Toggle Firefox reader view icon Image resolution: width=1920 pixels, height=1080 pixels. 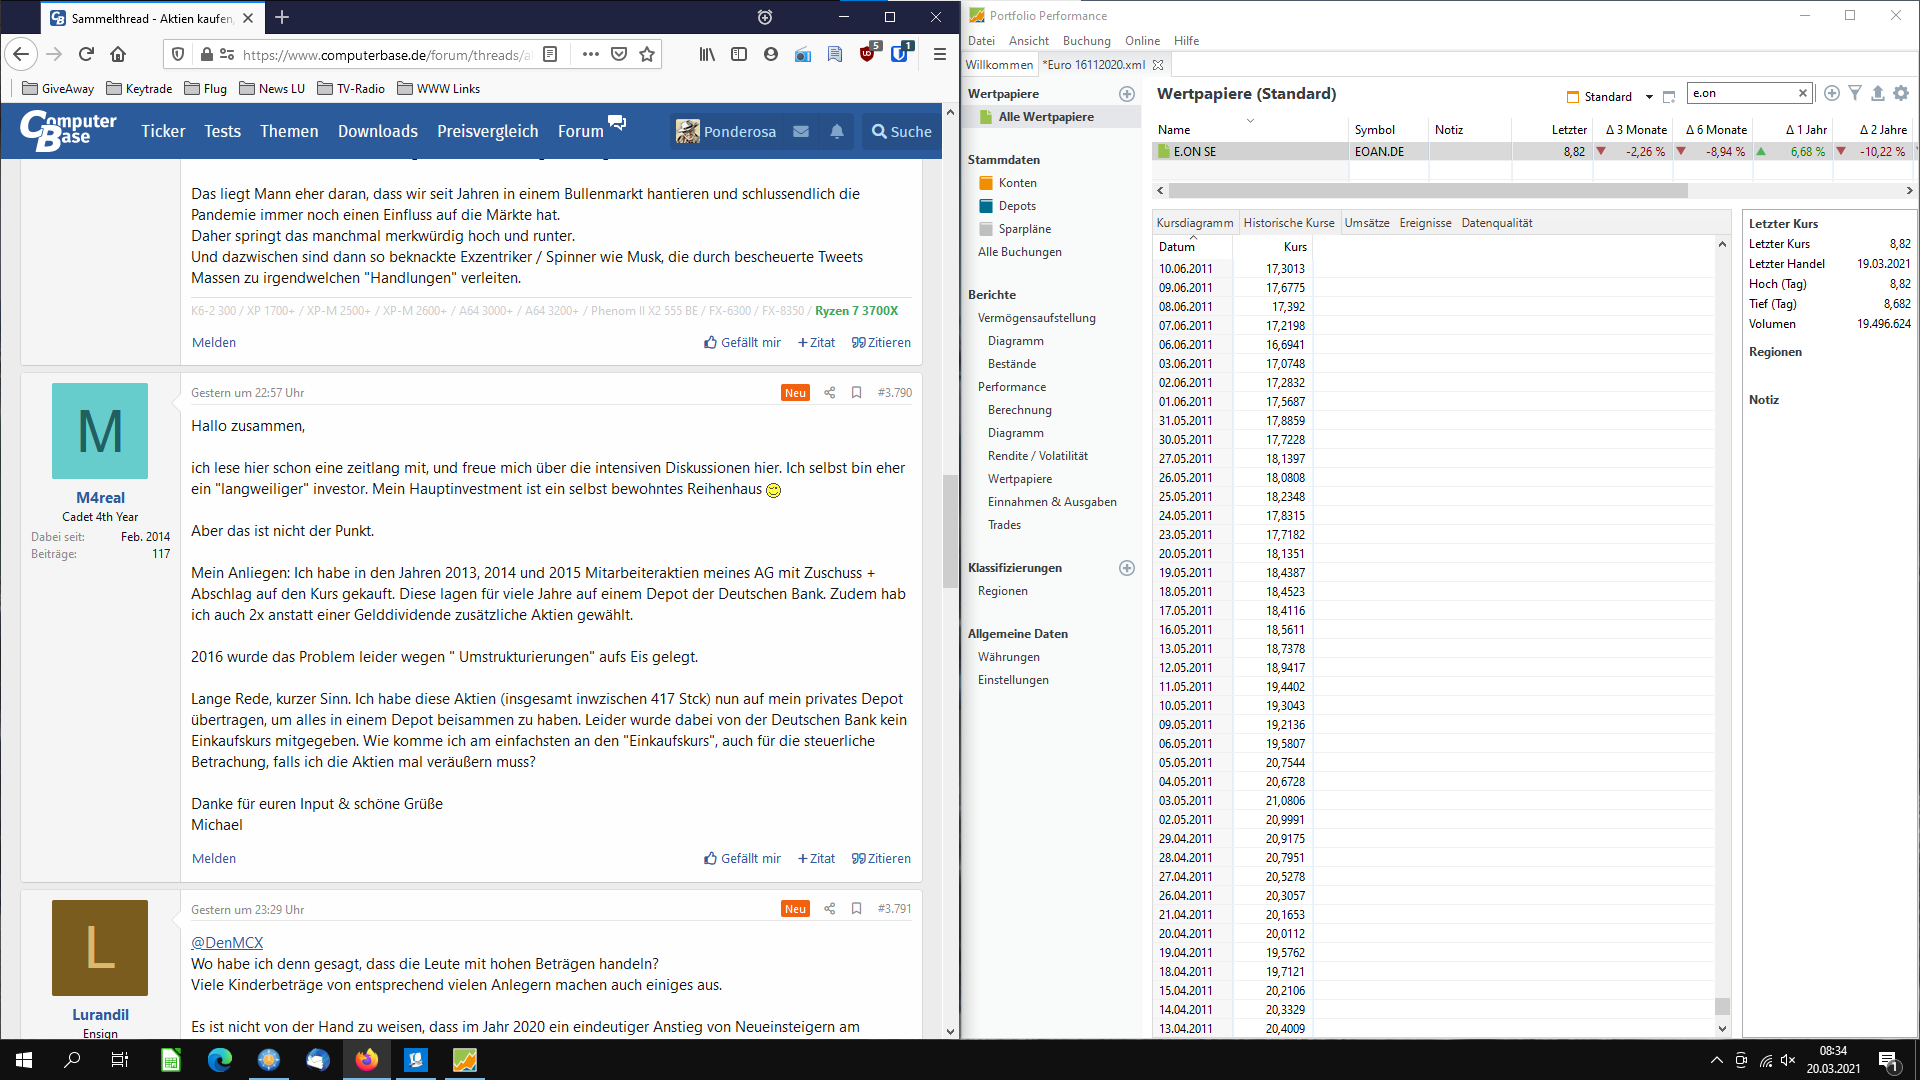pos(550,54)
